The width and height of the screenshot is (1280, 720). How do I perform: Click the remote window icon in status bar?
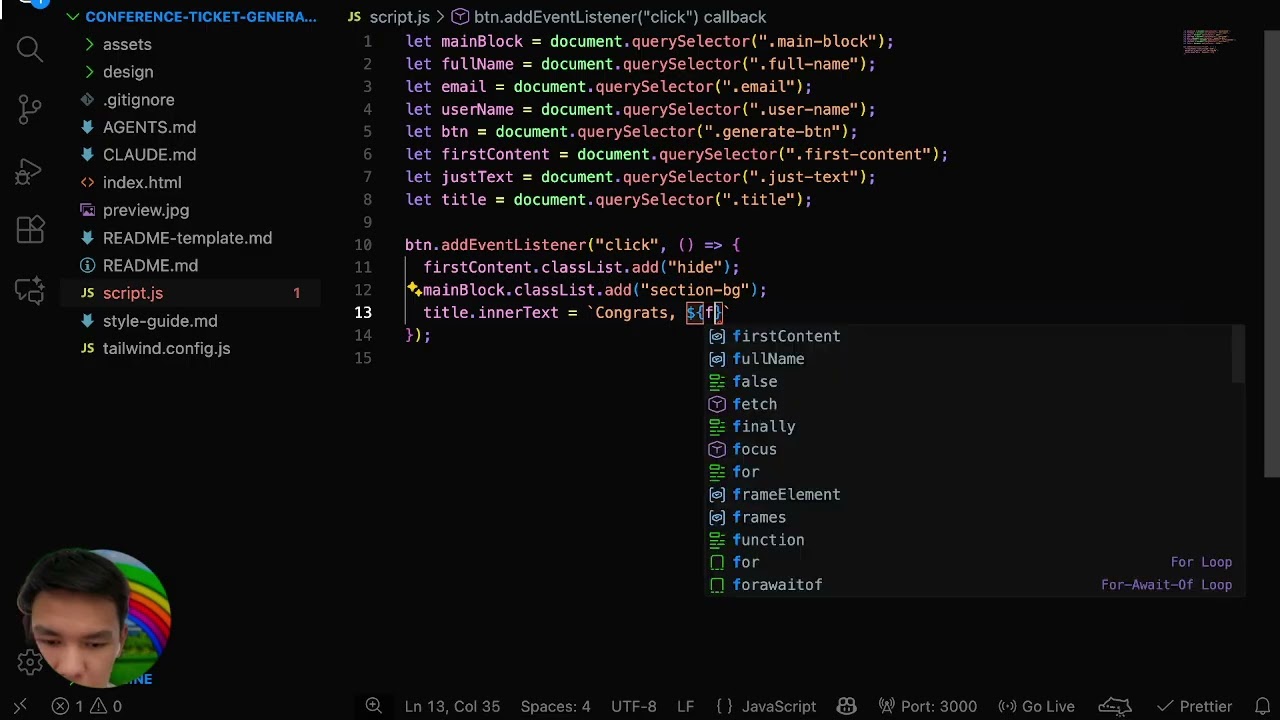point(19,706)
